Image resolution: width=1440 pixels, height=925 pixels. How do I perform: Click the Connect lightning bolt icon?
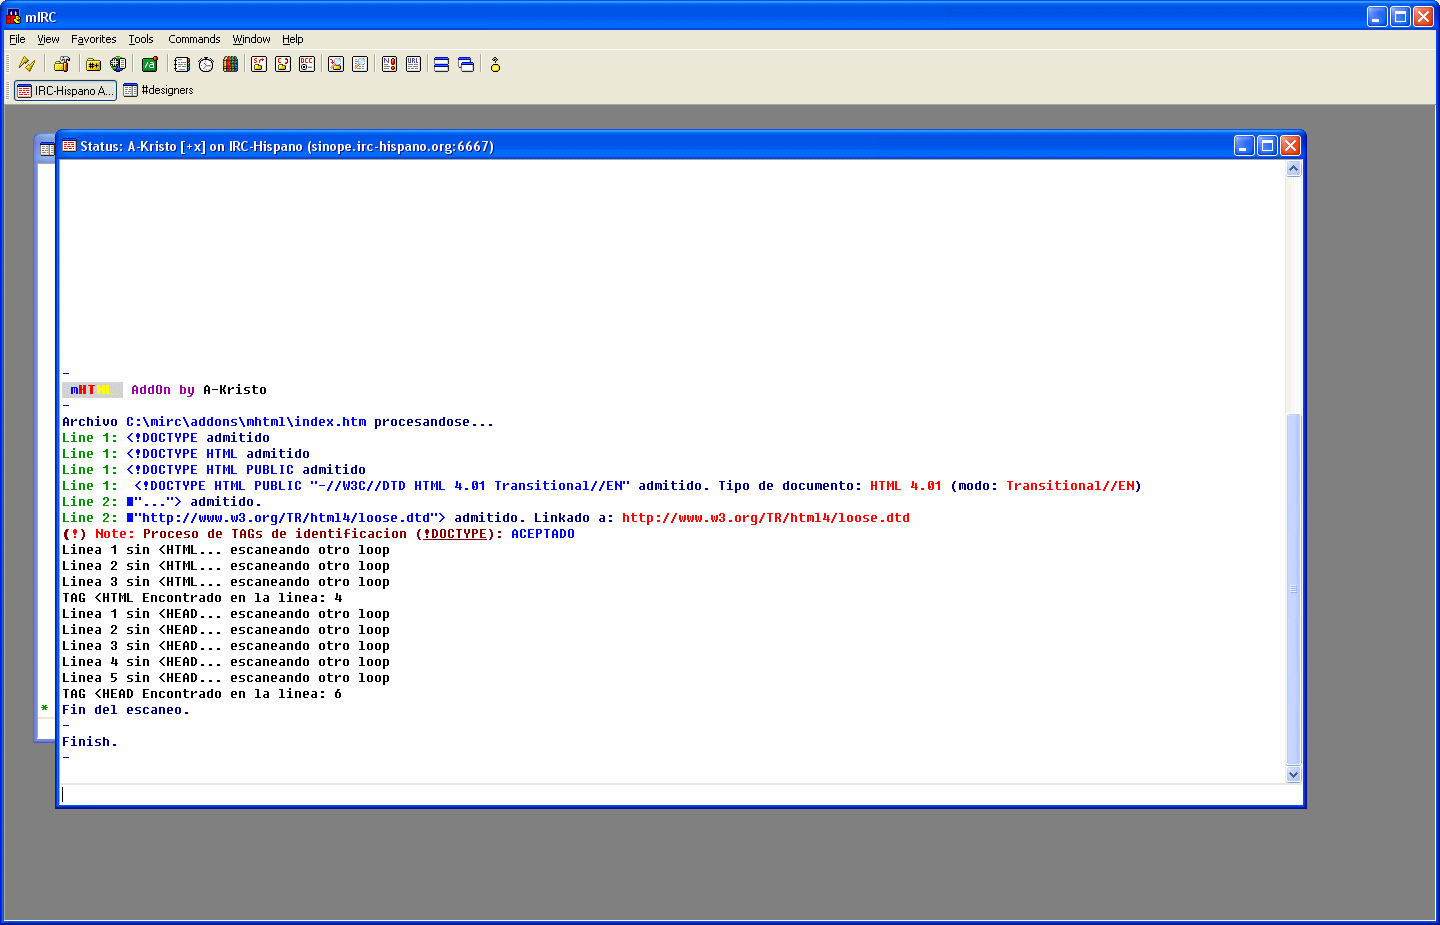27,64
